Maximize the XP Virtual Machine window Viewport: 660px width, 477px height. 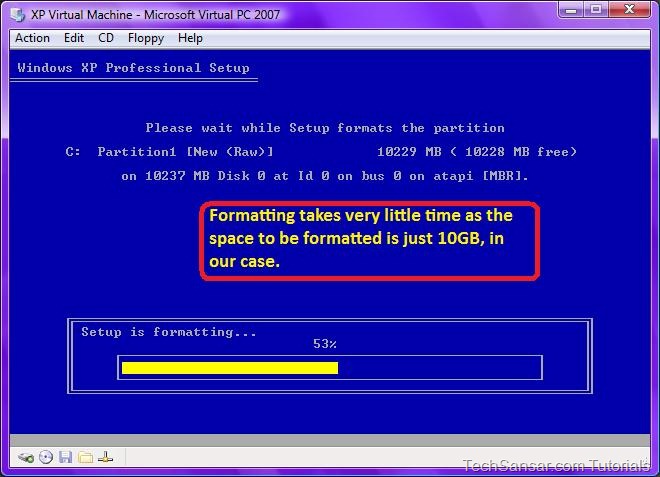point(596,9)
